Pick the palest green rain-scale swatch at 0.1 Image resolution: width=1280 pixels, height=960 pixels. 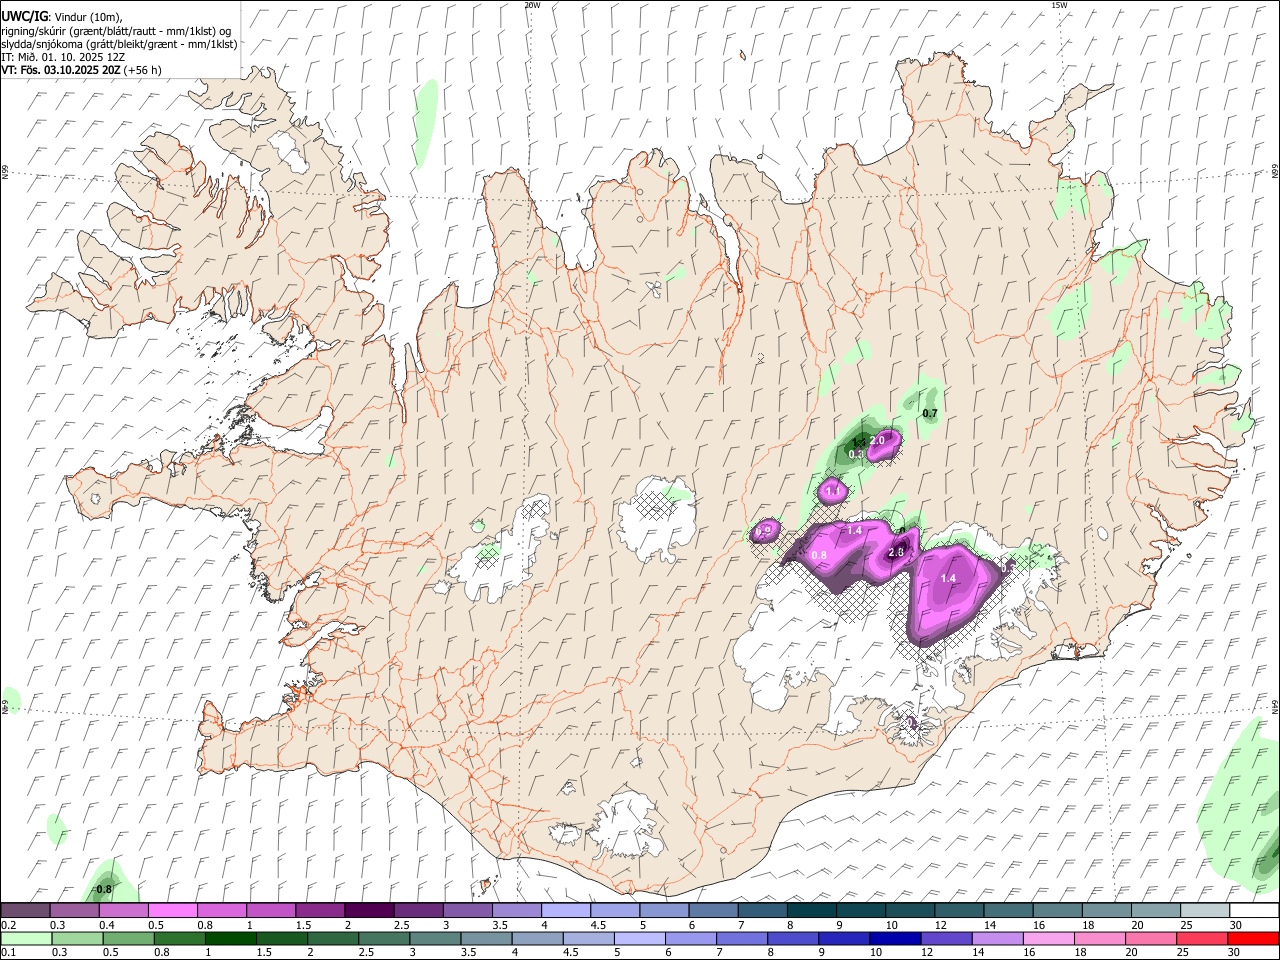click(26, 938)
